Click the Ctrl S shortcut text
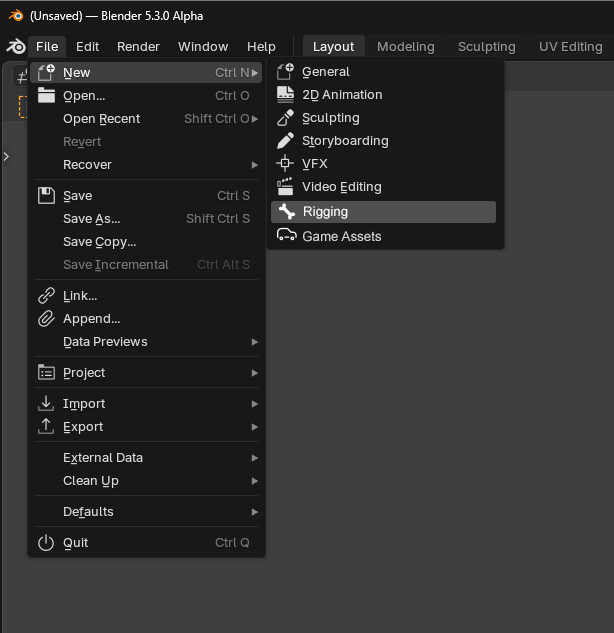614x633 pixels. (233, 196)
